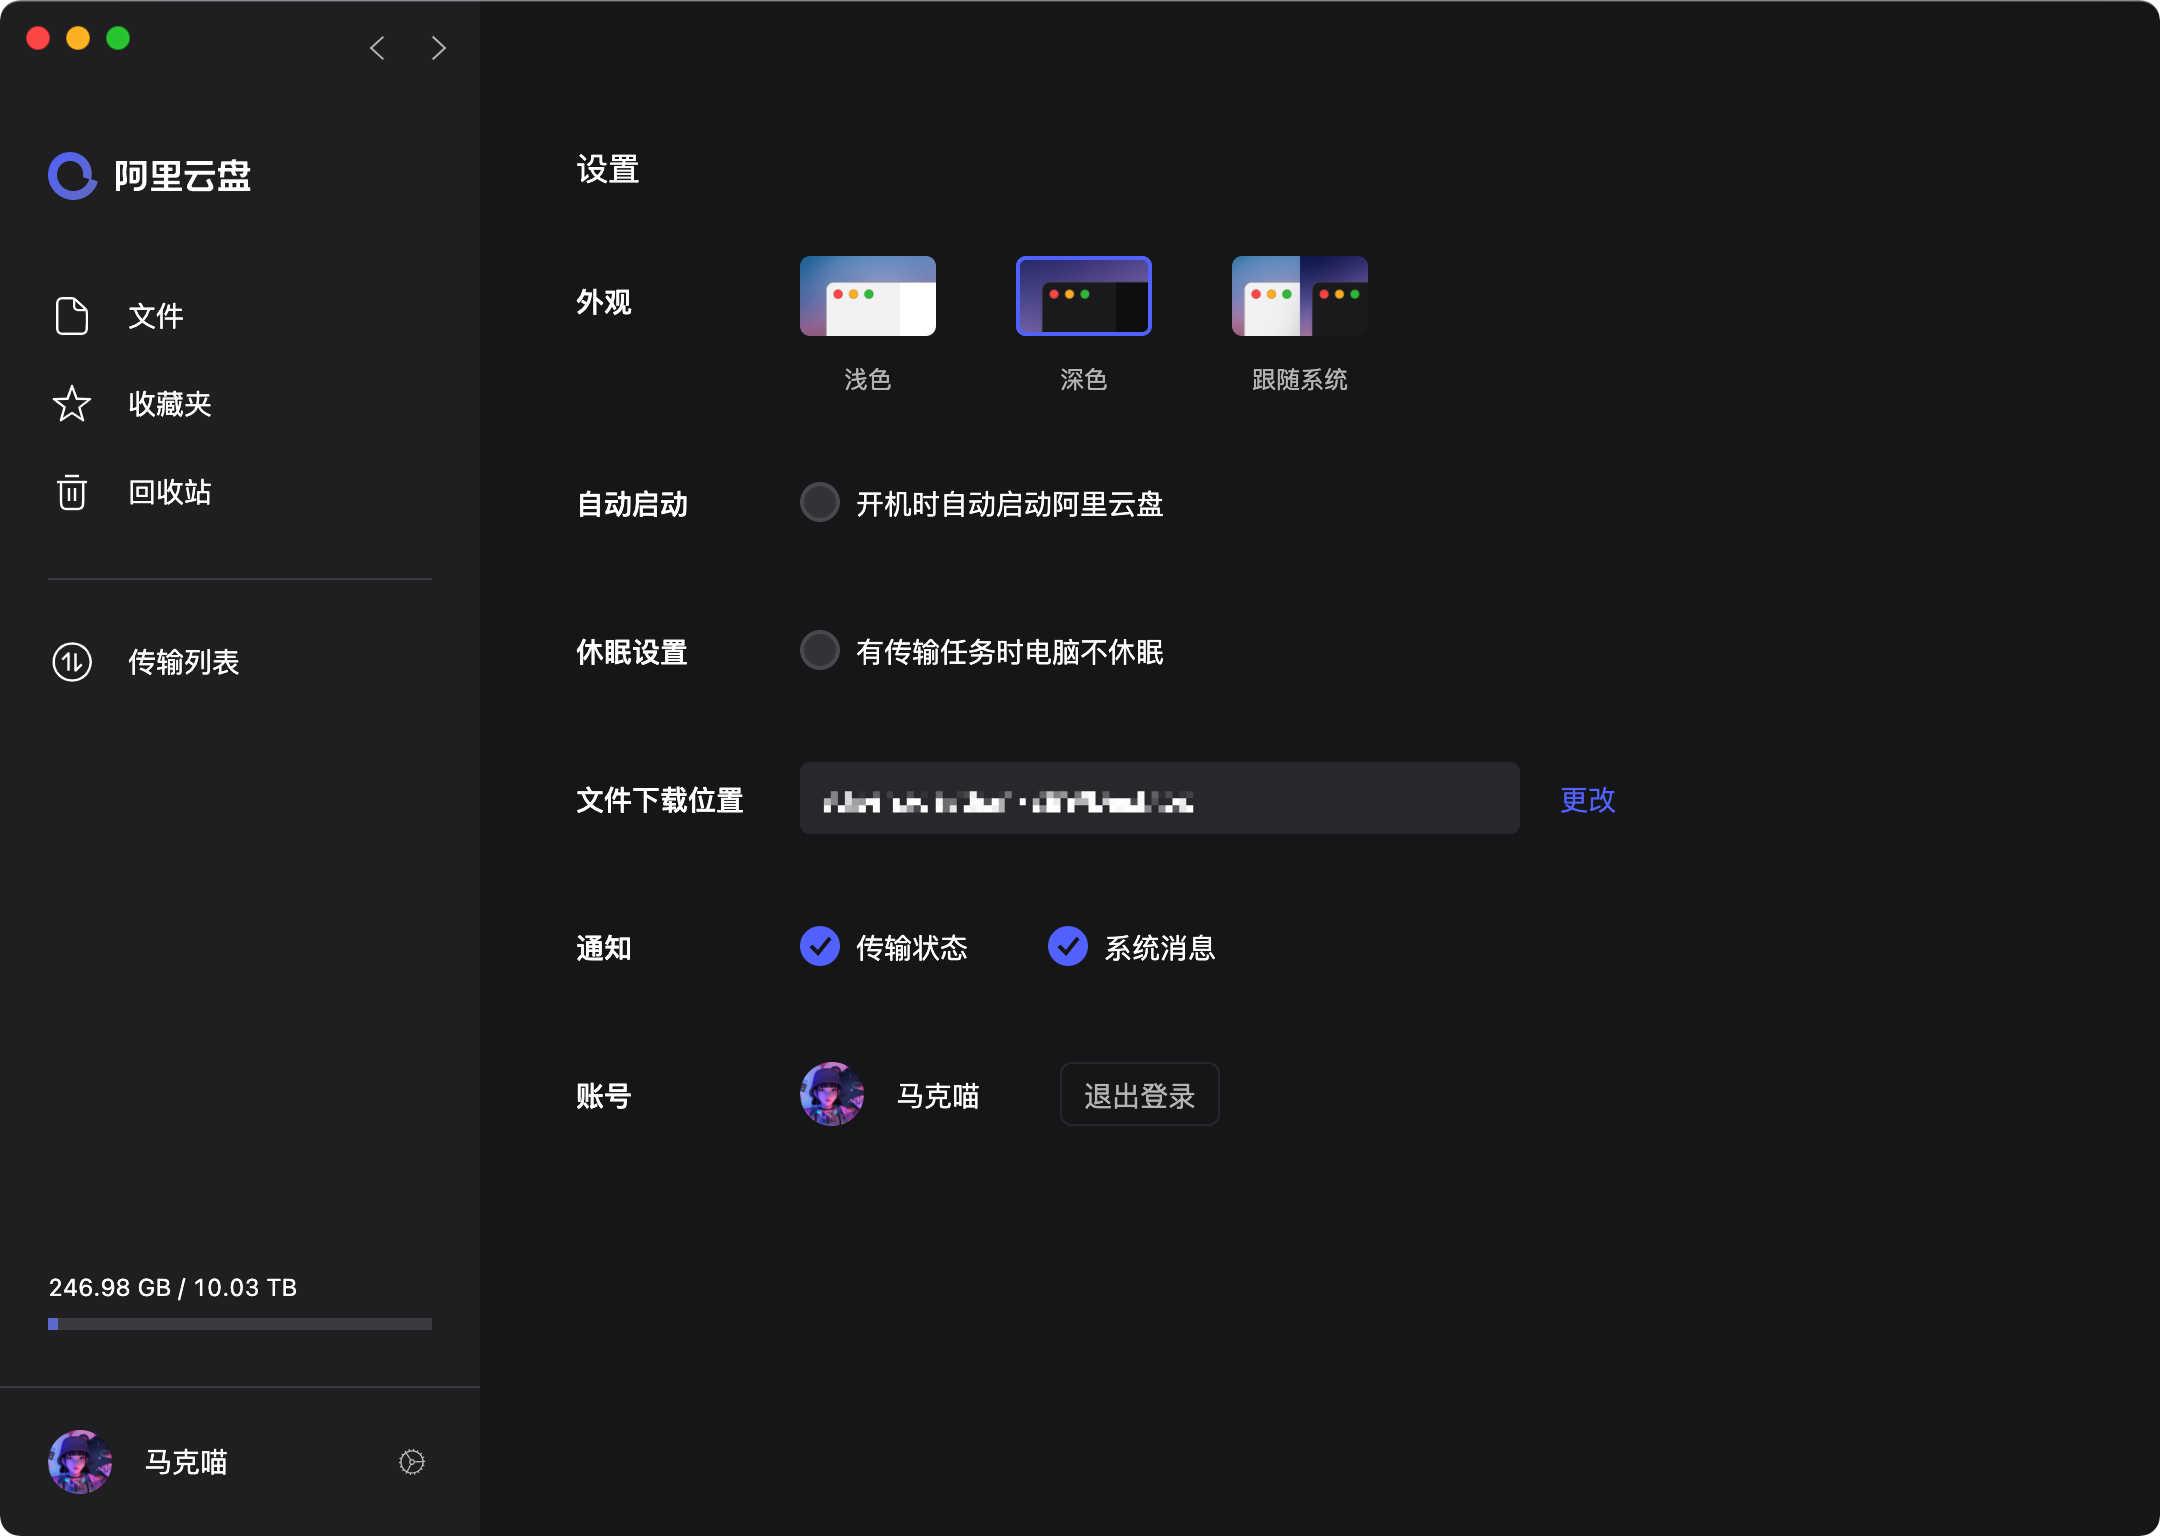Enable 有传输任务时电脑不休眠 option
This screenshot has height=1536, width=2160.
click(820, 651)
